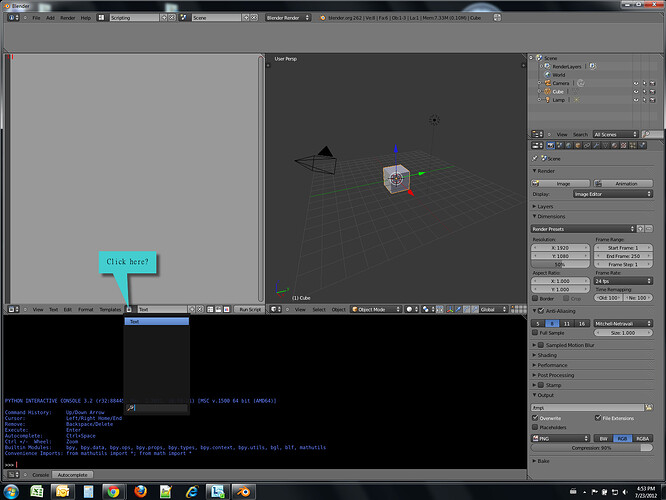Click the output folder browse icon
Screen dimensions: 666x500
(649, 407)
